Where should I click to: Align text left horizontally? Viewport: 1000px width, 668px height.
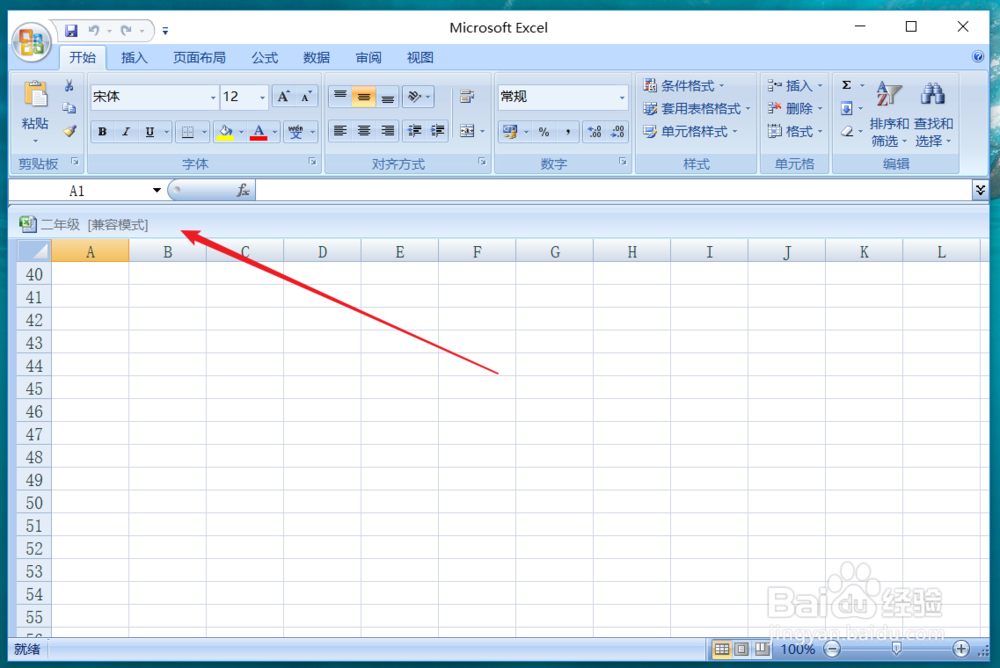(340, 131)
